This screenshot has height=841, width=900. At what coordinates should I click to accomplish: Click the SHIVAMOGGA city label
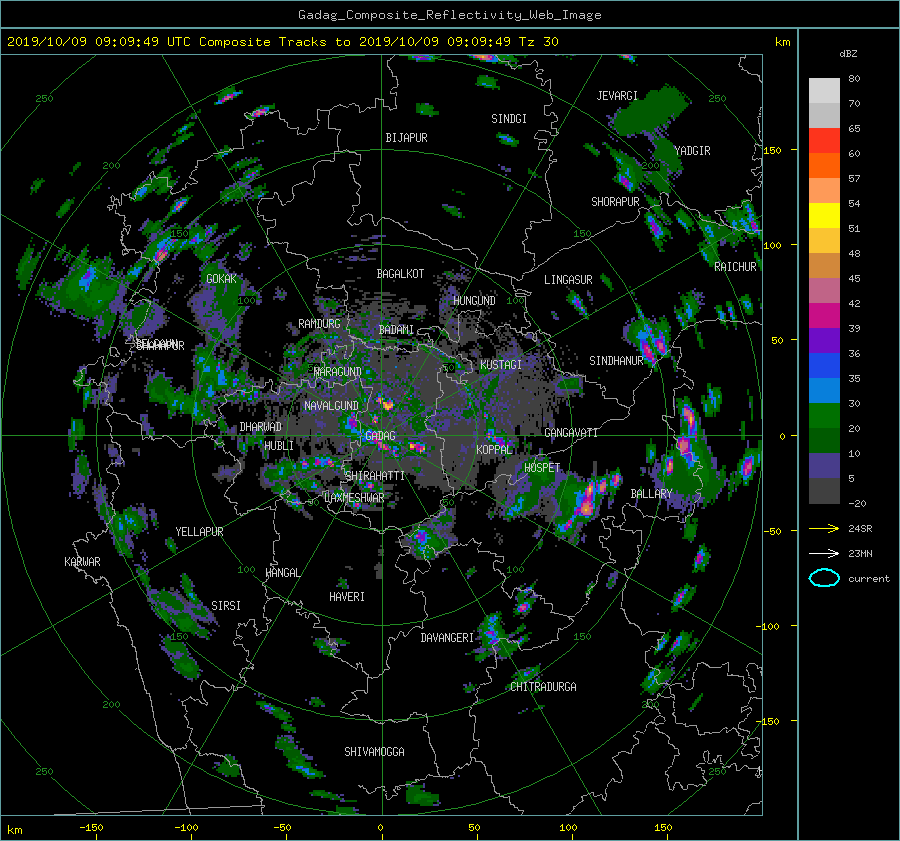coord(374,751)
